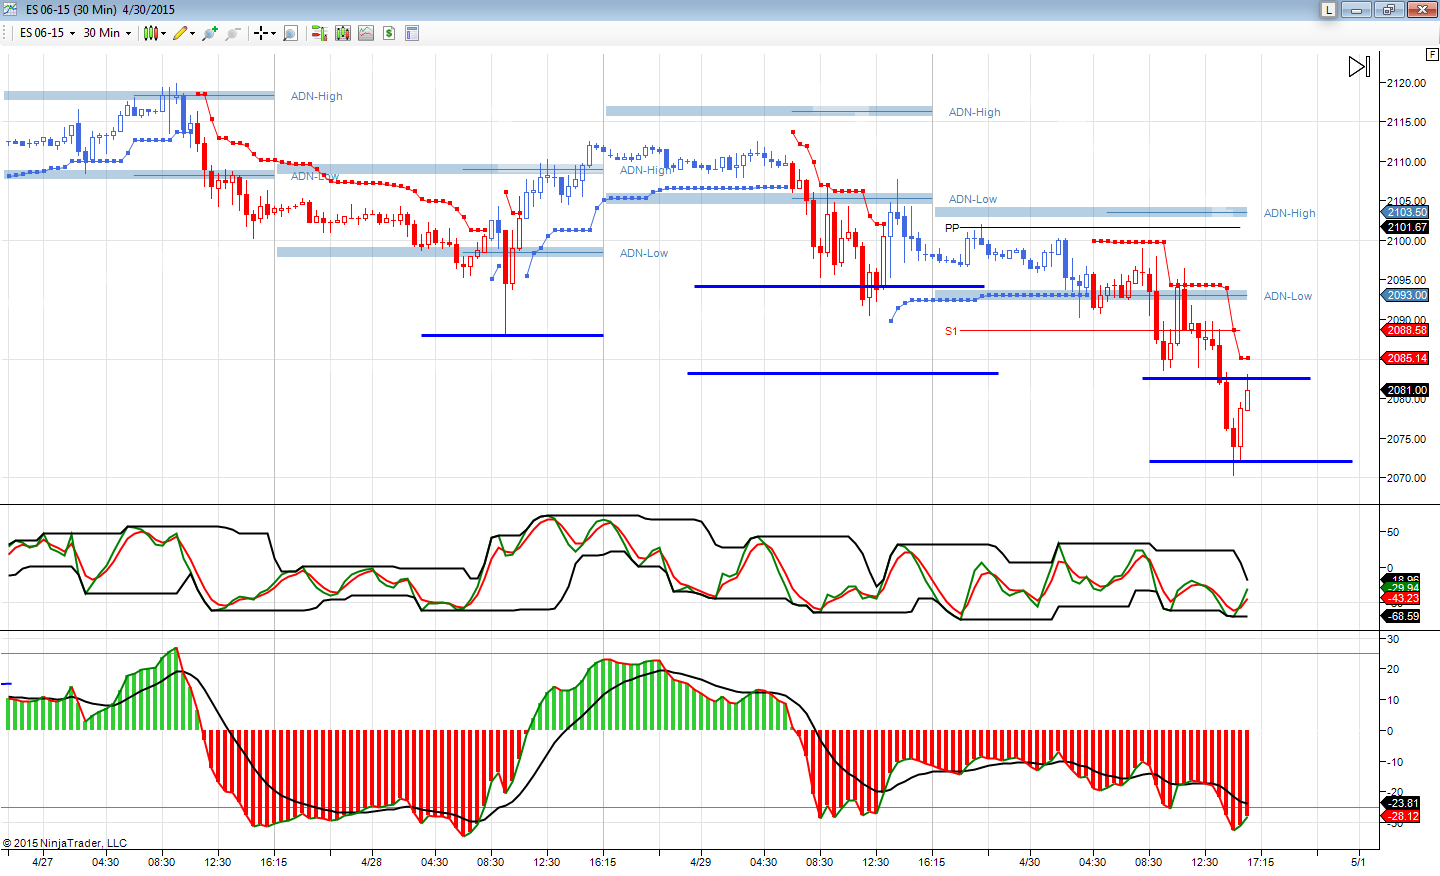
Task: Click the 2093.00 price marker
Action: [x=1407, y=295]
